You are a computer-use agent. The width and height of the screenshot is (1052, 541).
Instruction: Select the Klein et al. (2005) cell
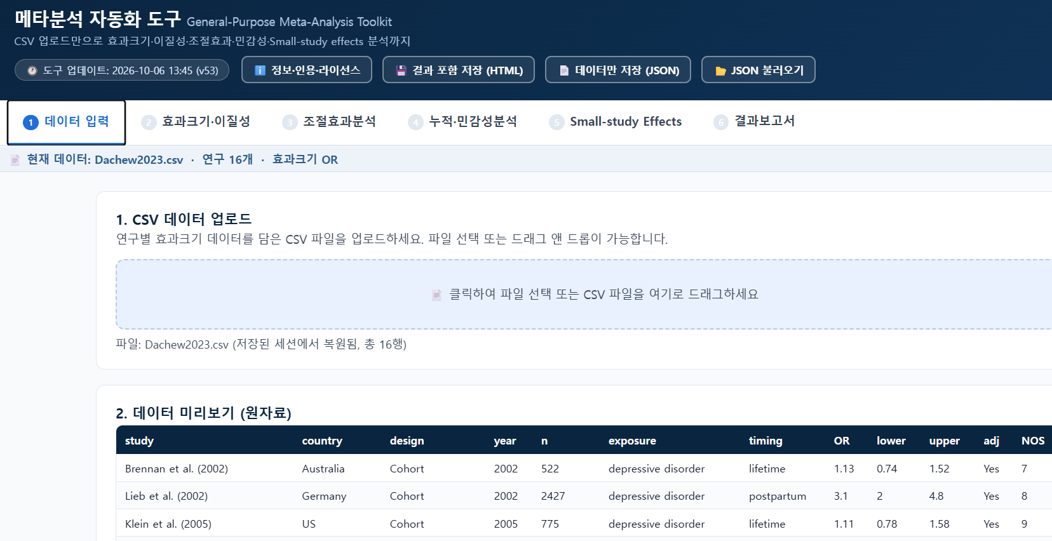click(x=169, y=524)
